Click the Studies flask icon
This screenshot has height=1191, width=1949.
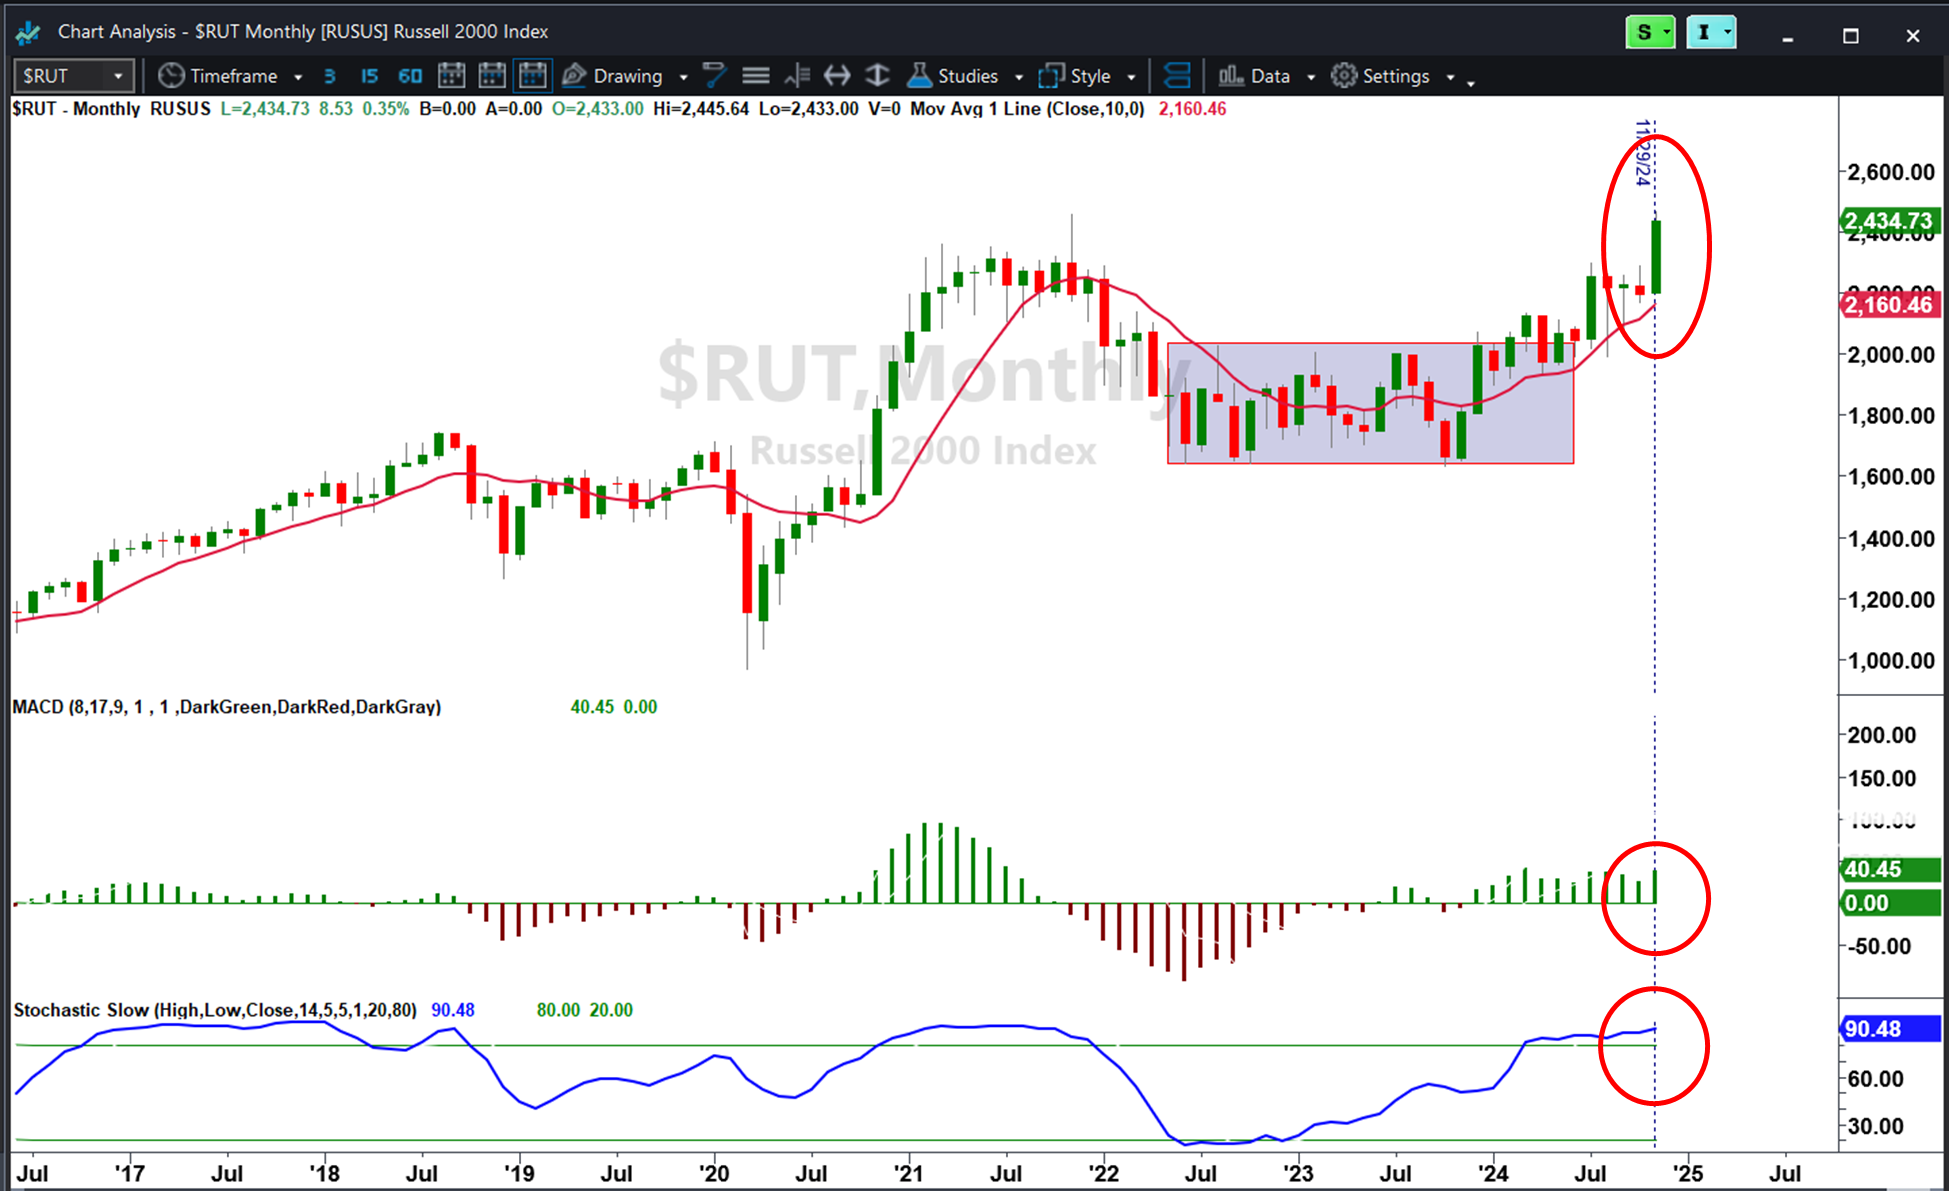[x=919, y=76]
